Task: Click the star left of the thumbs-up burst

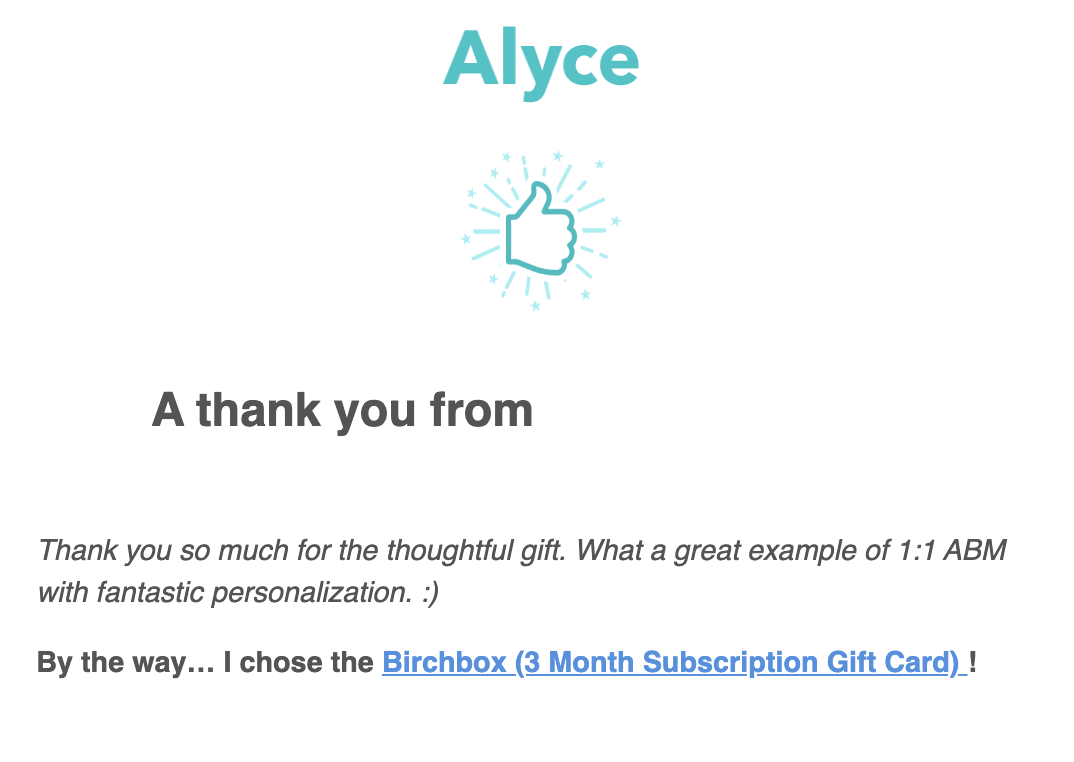Action: pos(466,239)
